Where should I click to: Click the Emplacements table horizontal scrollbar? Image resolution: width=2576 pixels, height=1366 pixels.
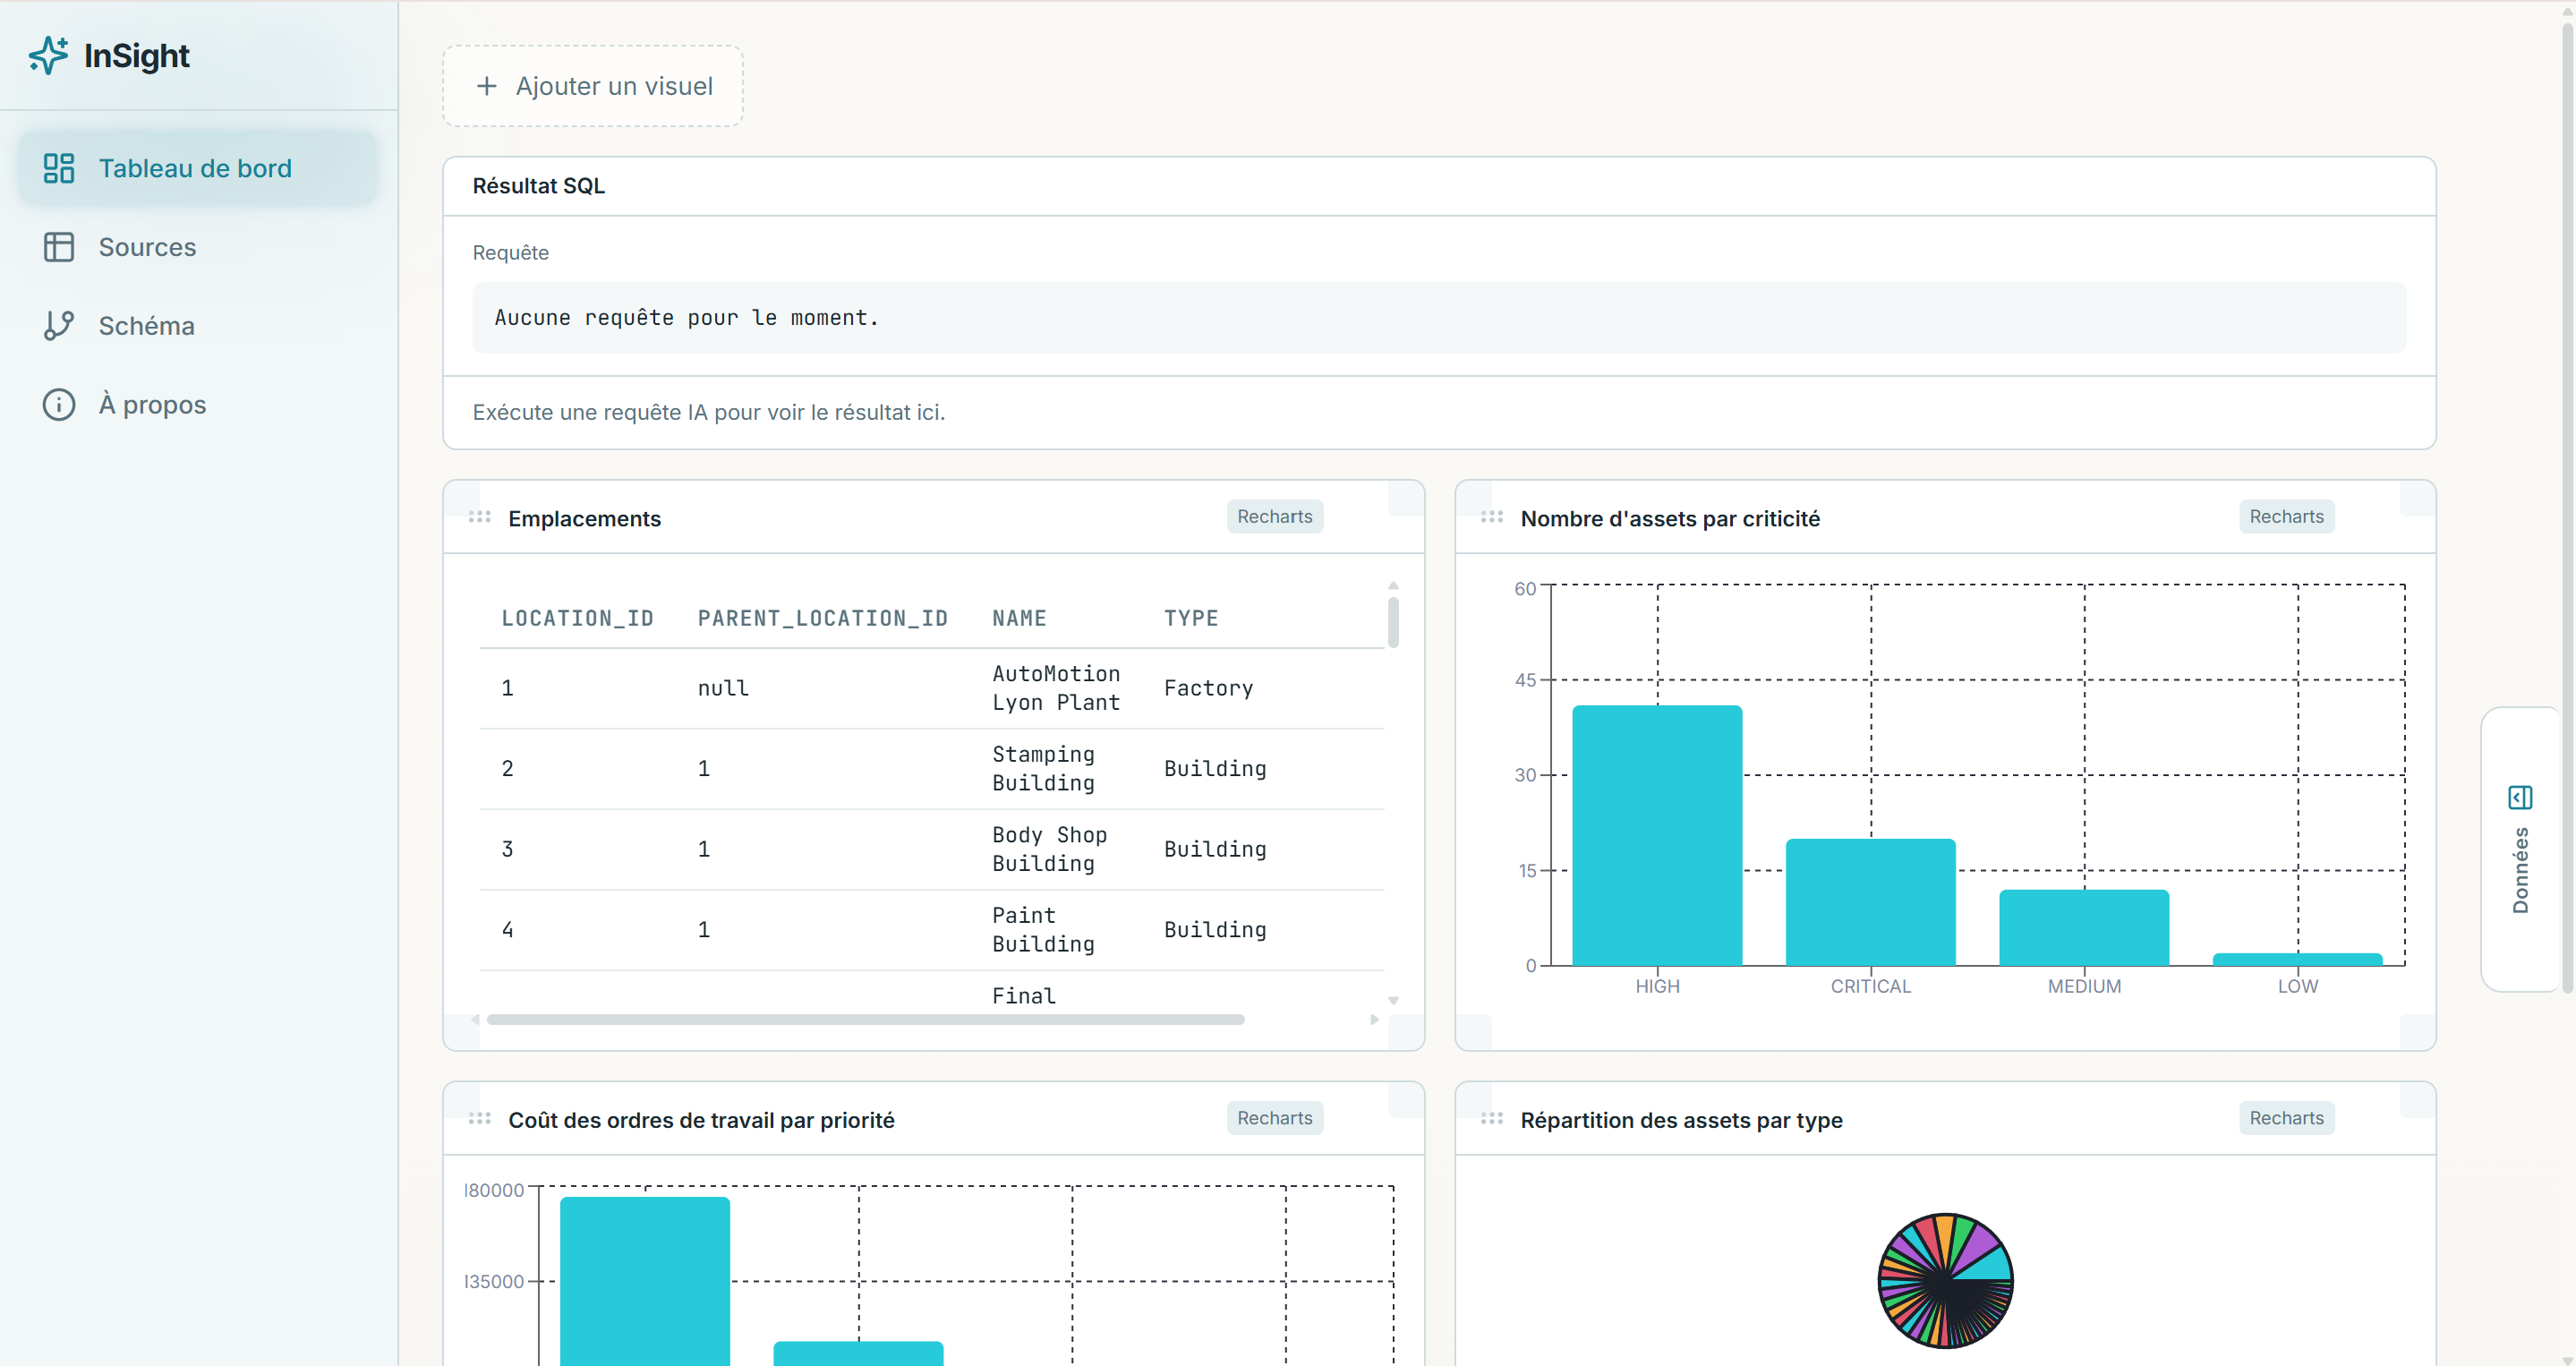866,1020
